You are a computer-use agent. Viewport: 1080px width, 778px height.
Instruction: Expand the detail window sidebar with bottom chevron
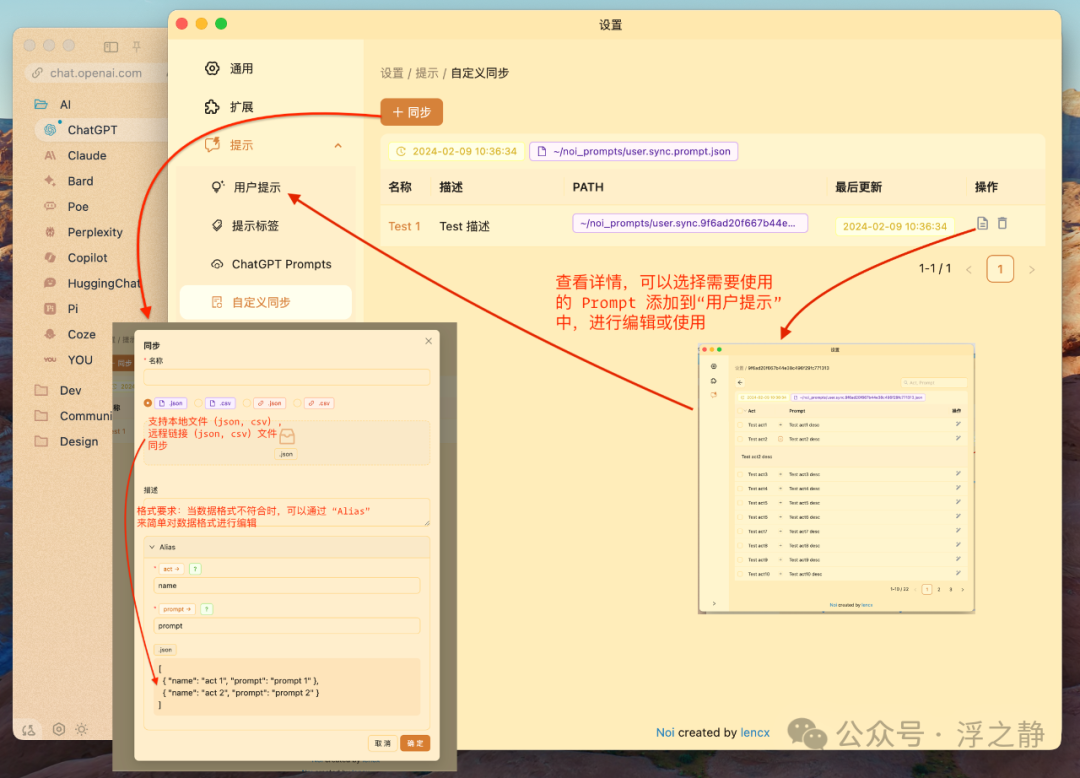click(714, 603)
